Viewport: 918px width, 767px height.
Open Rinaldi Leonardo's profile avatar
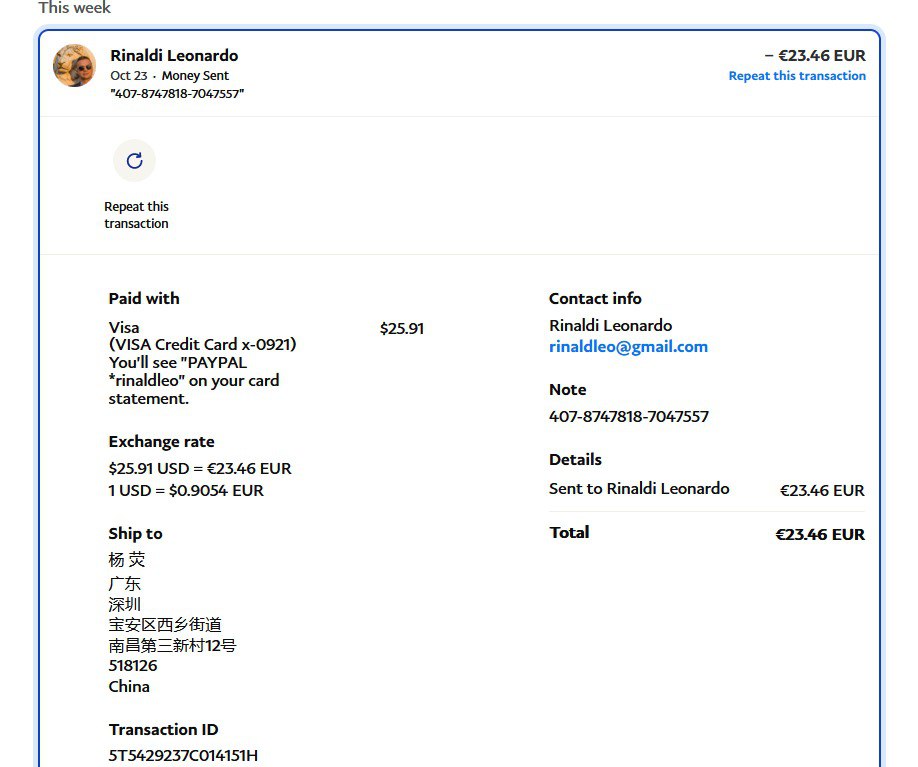pyautogui.click(x=75, y=66)
